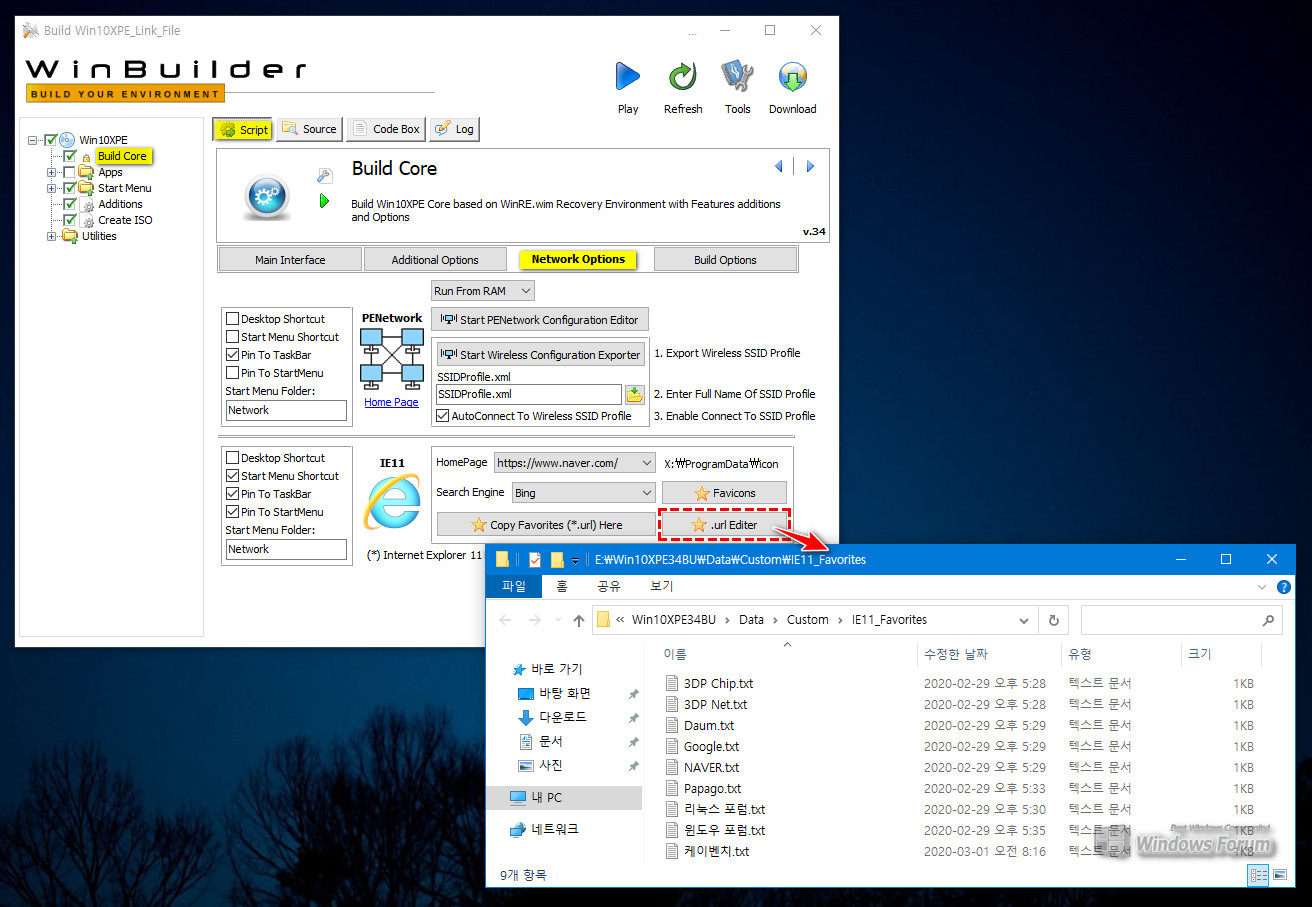Image resolution: width=1312 pixels, height=907 pixels.
Task: Expand the Utilities tree node
Action: click(x=51, y=236)
